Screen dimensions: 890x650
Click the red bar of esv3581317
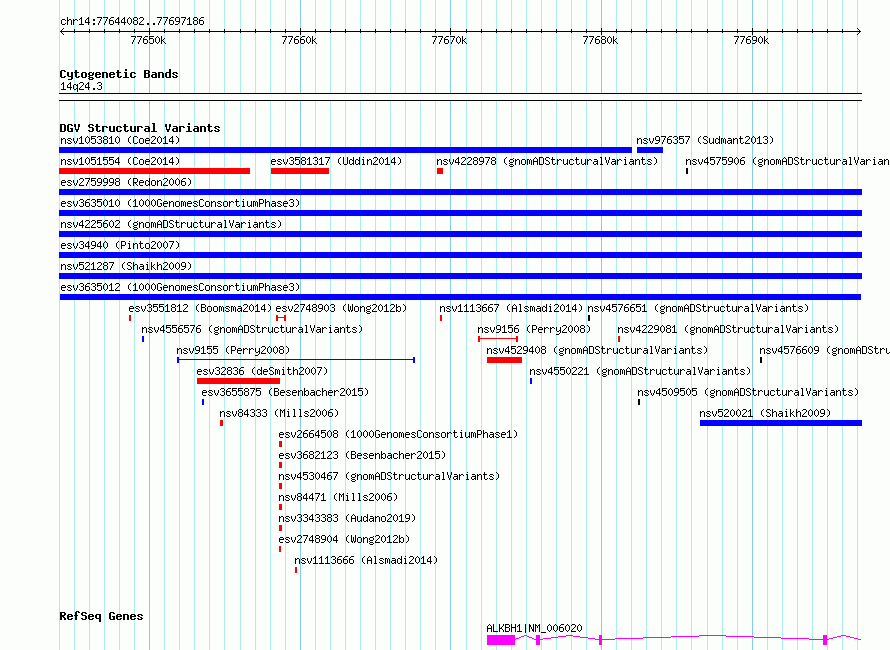[300, 171]
